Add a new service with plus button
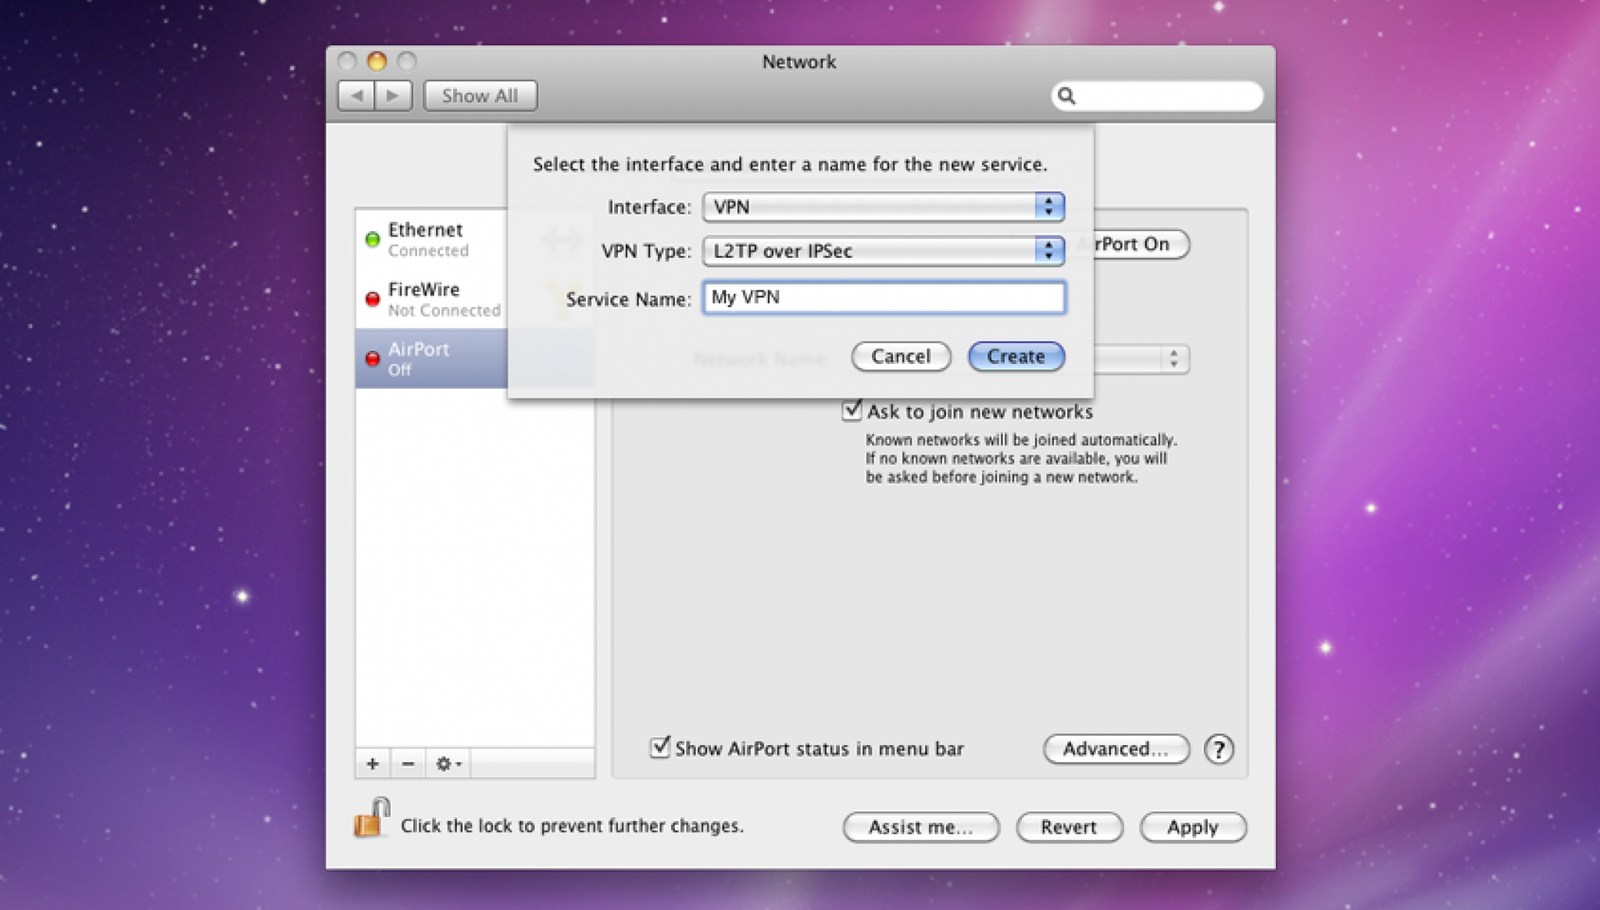The width and height of the screenshot is (1600, 910). click(372, 764)
